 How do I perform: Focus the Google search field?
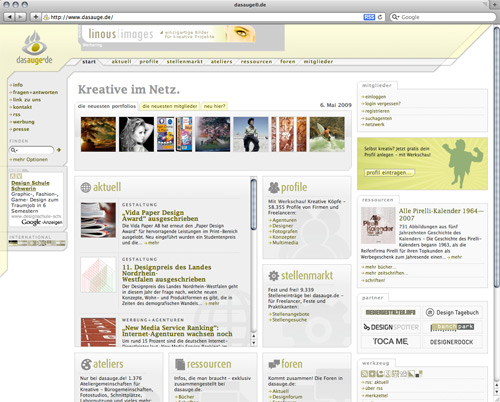tap(443, 17)
